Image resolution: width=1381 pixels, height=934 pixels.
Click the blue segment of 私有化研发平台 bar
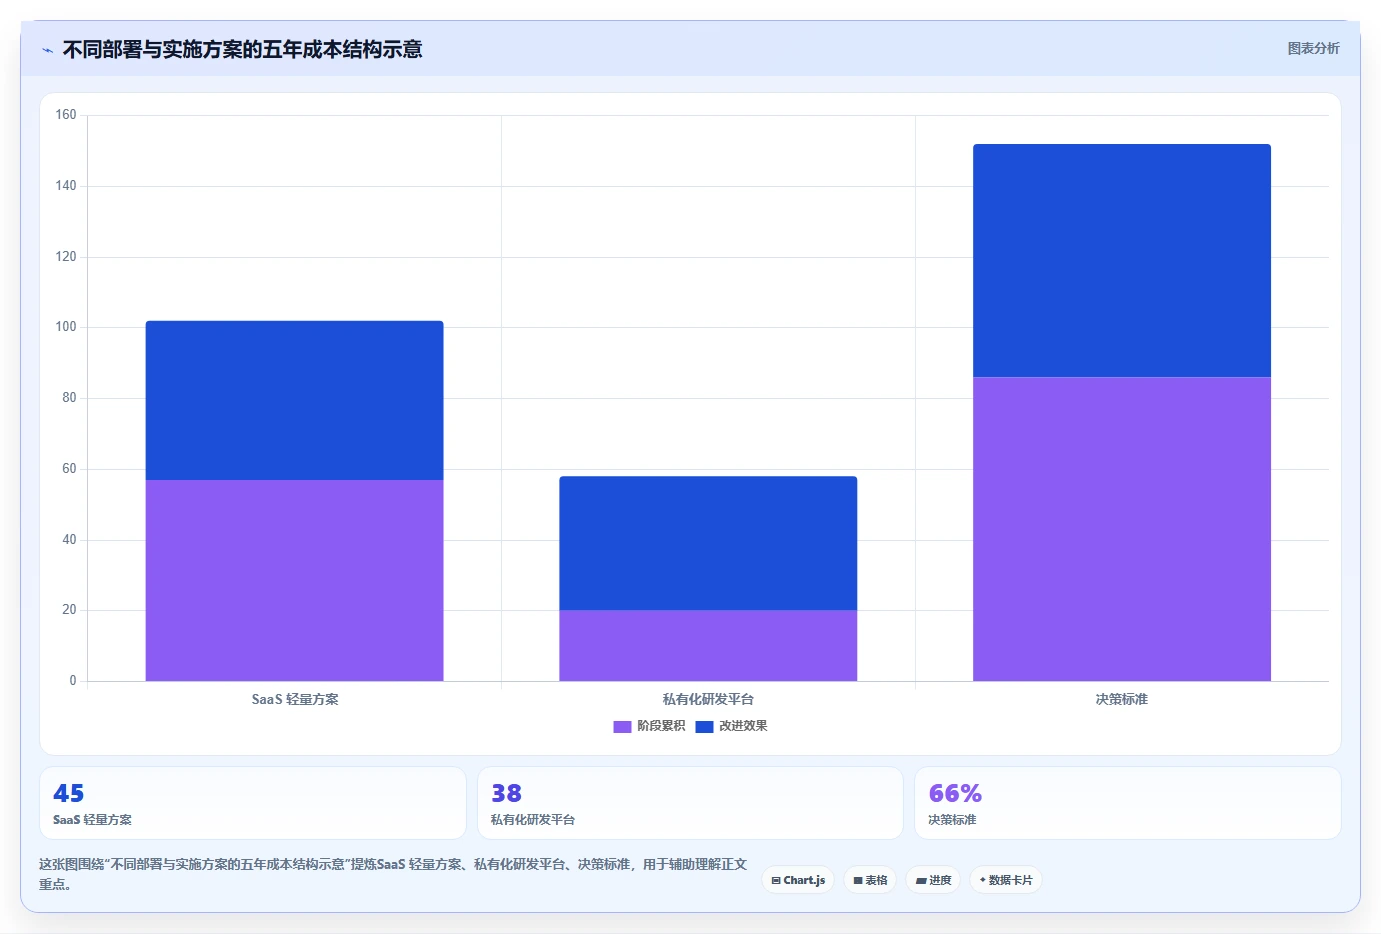pos(708,543)
